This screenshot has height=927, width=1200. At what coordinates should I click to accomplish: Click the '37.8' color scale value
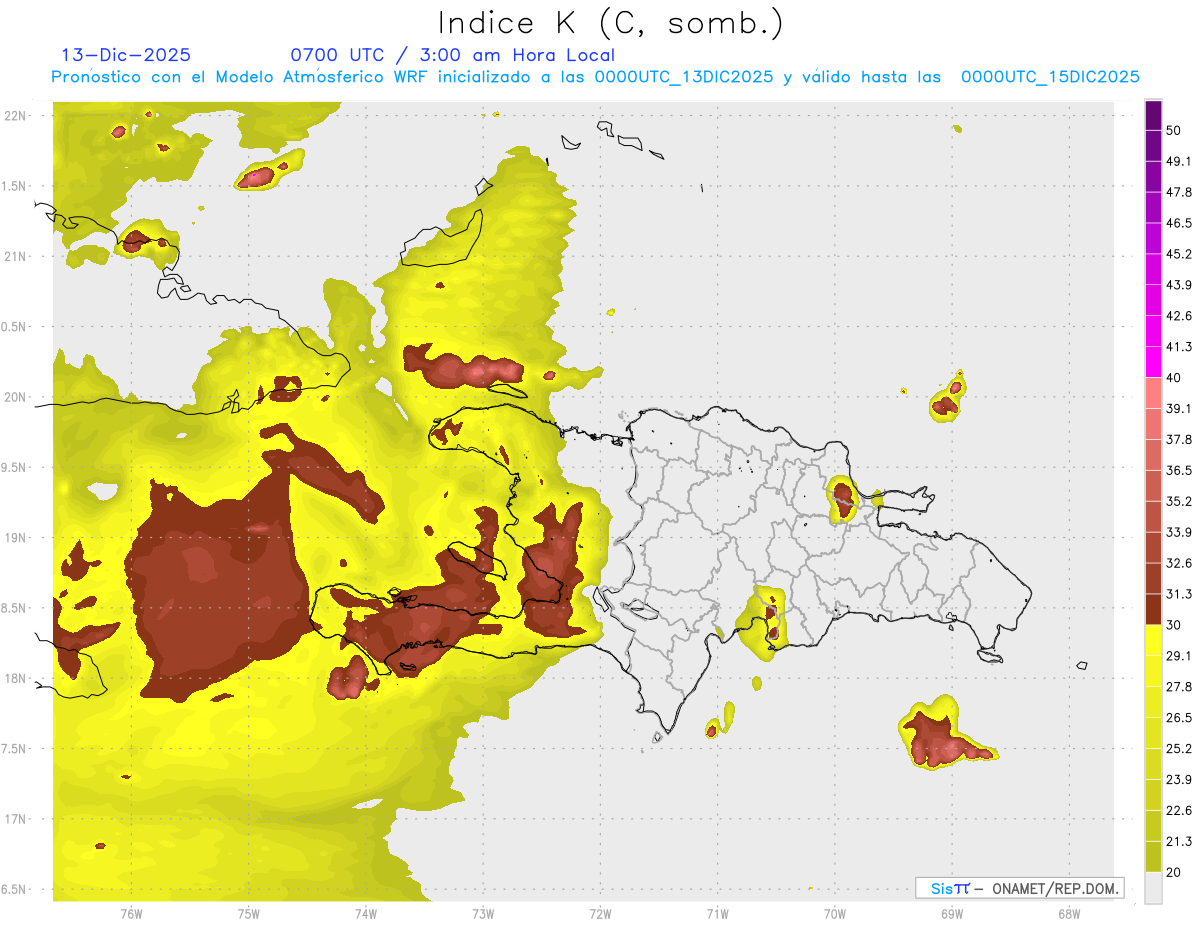coord(1179,440)
